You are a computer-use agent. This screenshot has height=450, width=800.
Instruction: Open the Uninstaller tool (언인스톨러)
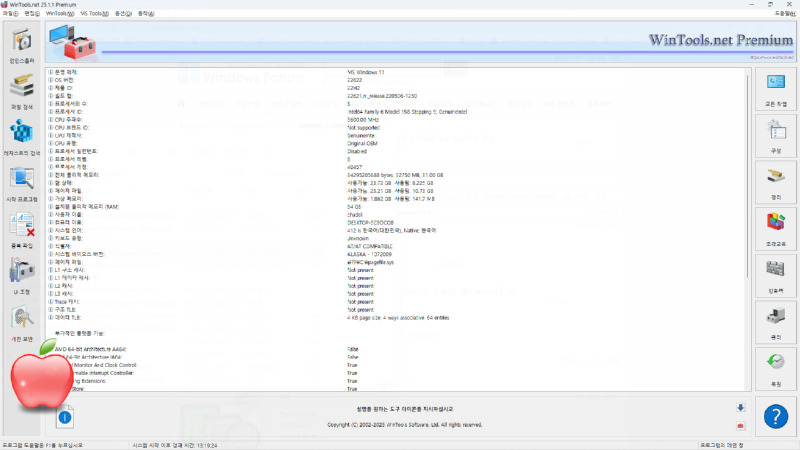22,46
